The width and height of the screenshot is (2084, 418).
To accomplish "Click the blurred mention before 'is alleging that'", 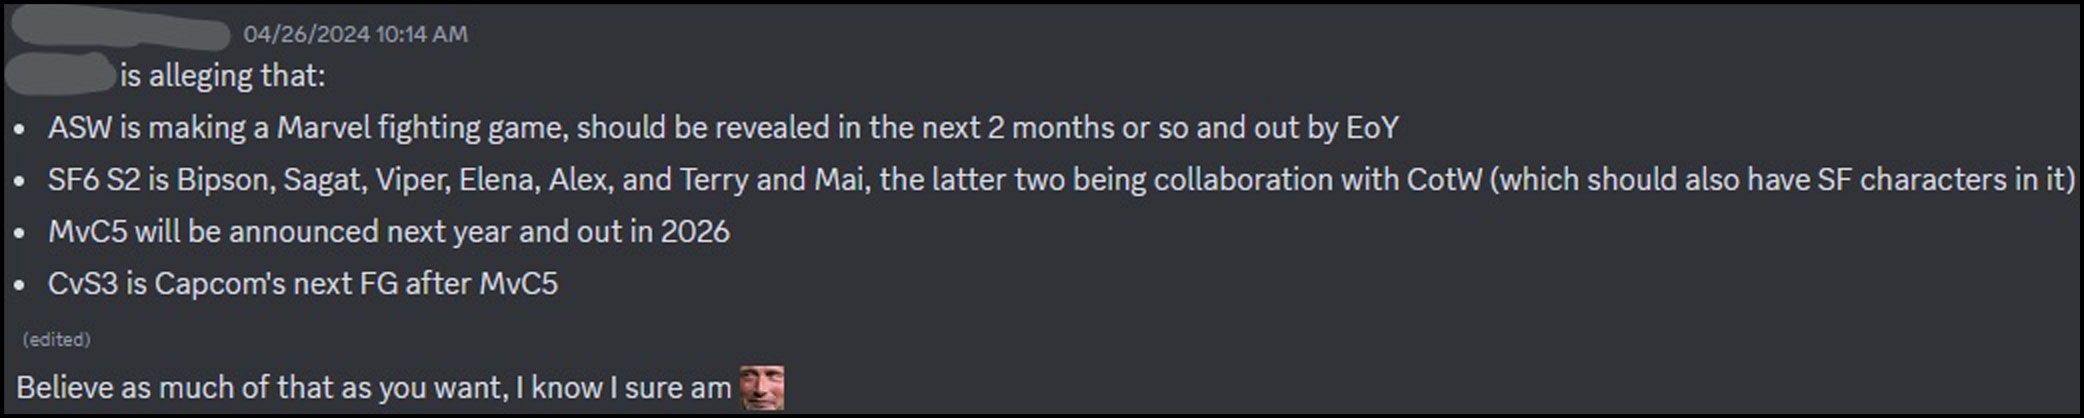I will pyautogui.click(x=60, y=76).
